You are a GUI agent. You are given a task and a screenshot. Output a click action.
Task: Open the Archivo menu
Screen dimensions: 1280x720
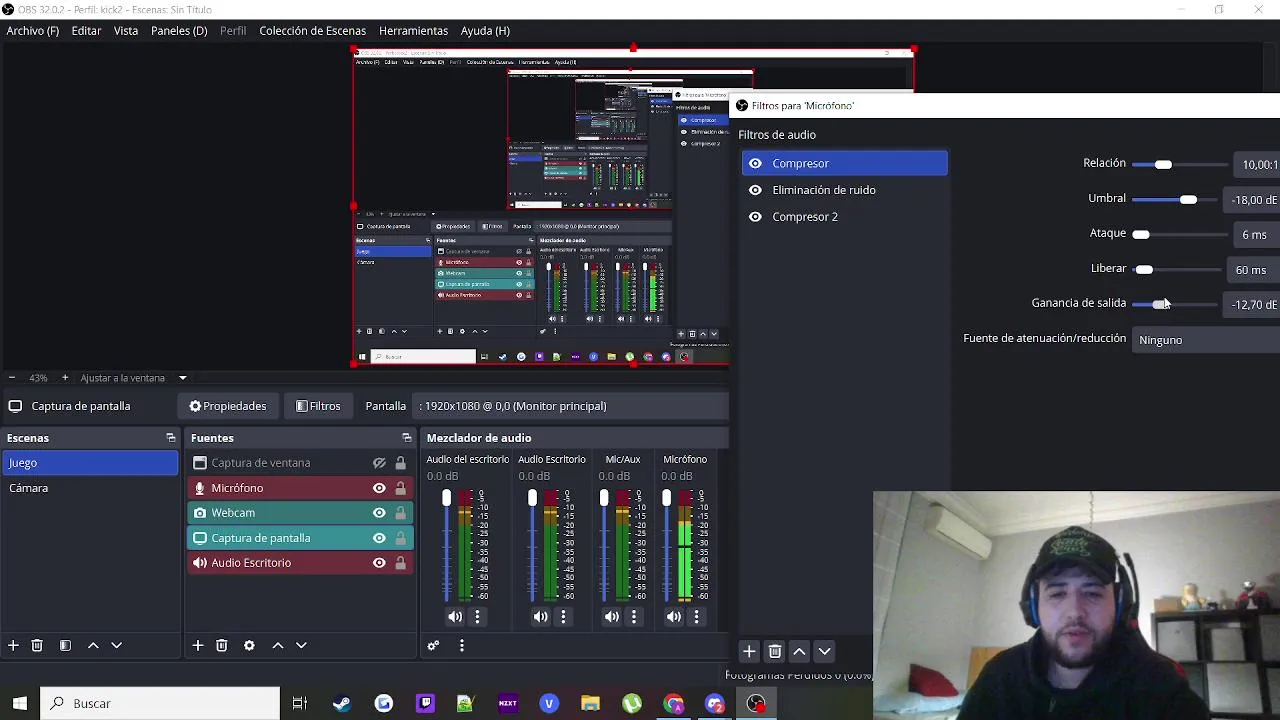point(33,31)
